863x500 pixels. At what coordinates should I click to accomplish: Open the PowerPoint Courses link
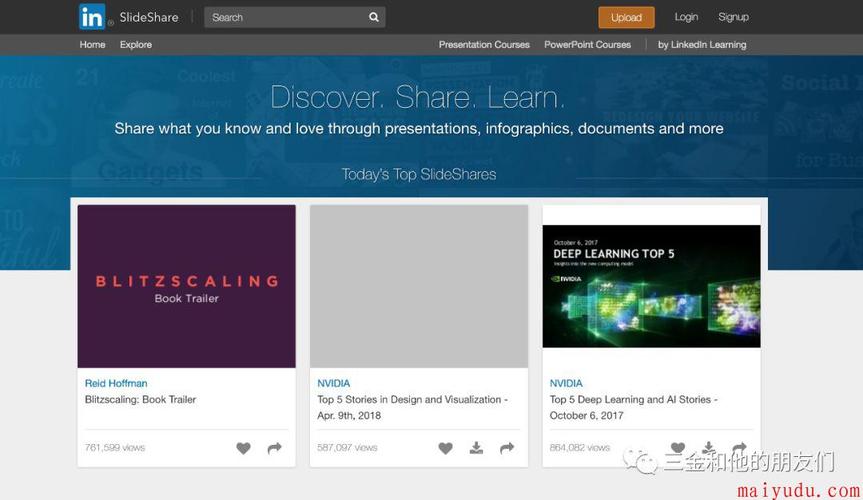tap(587, 45)
